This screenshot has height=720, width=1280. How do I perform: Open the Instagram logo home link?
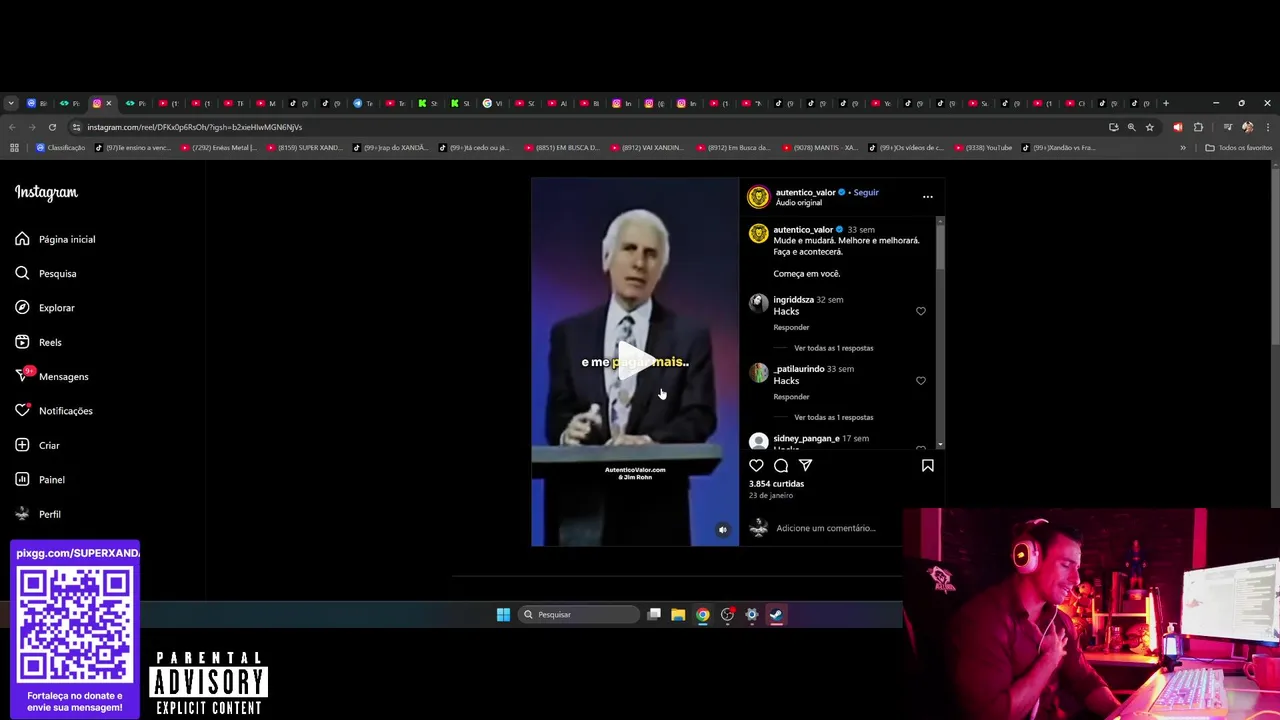[x=46, y=192]
